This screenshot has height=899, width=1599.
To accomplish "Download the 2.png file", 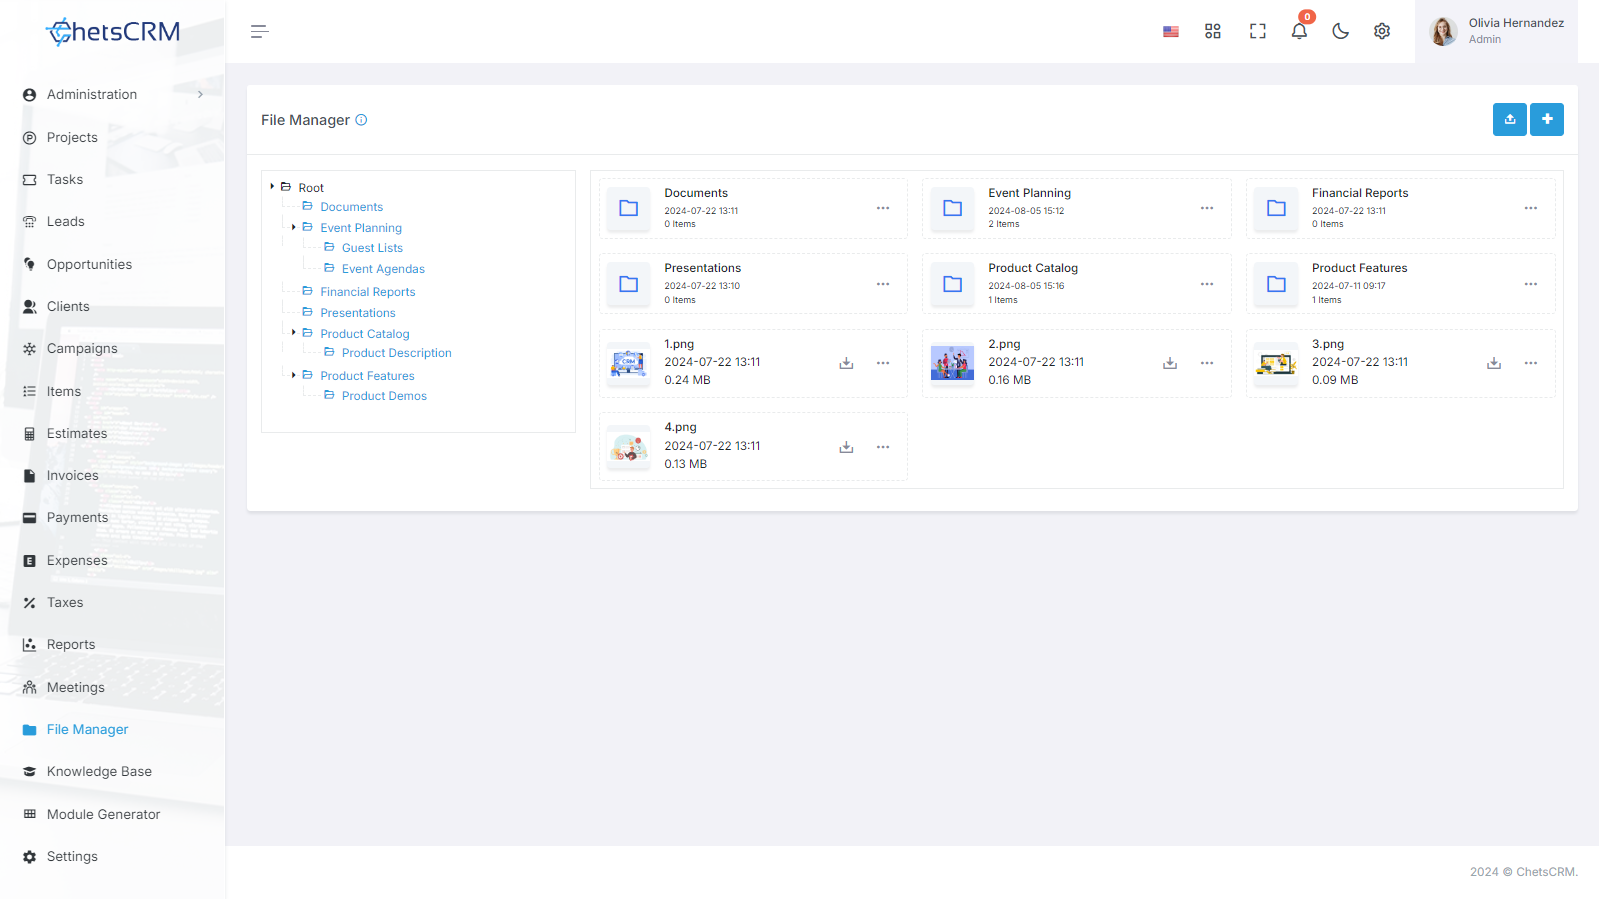I will coord(1170,363).
